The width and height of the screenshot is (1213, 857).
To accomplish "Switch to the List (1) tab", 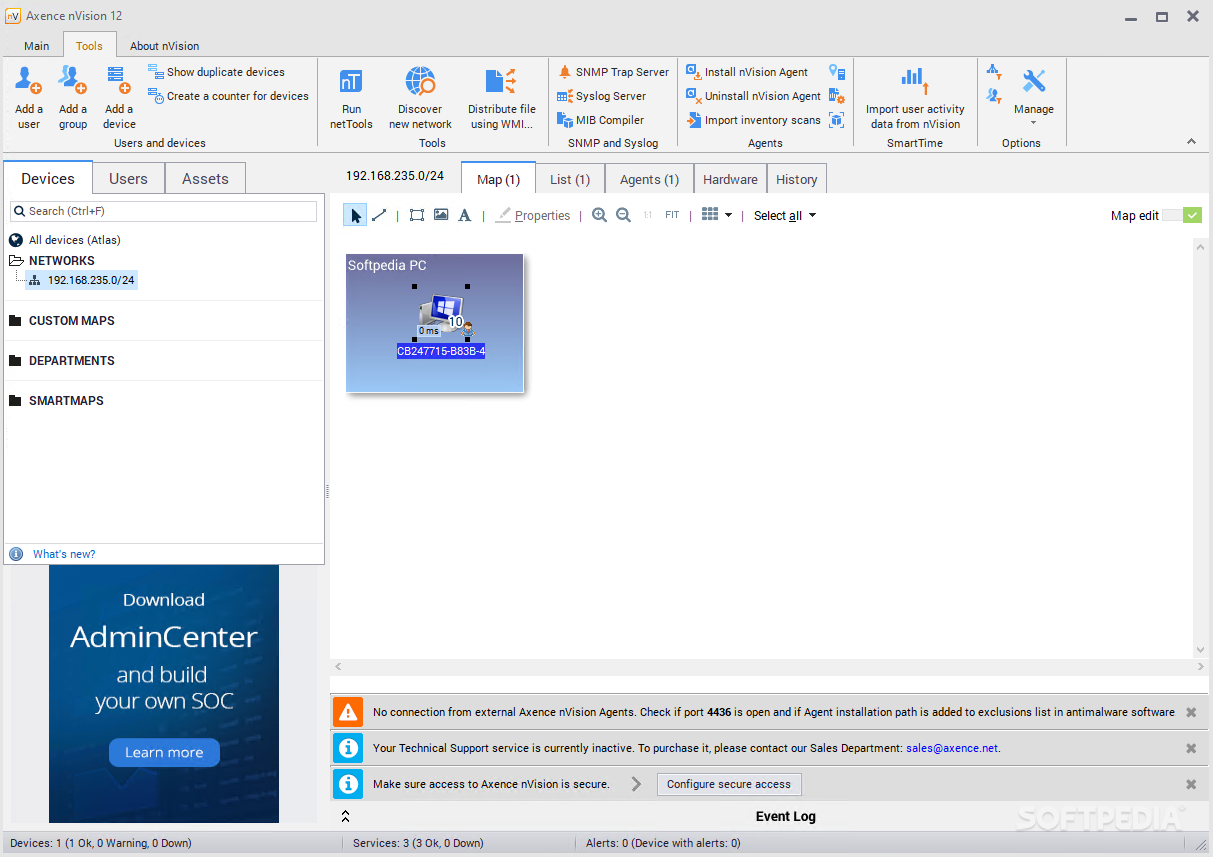I will 570,179.
